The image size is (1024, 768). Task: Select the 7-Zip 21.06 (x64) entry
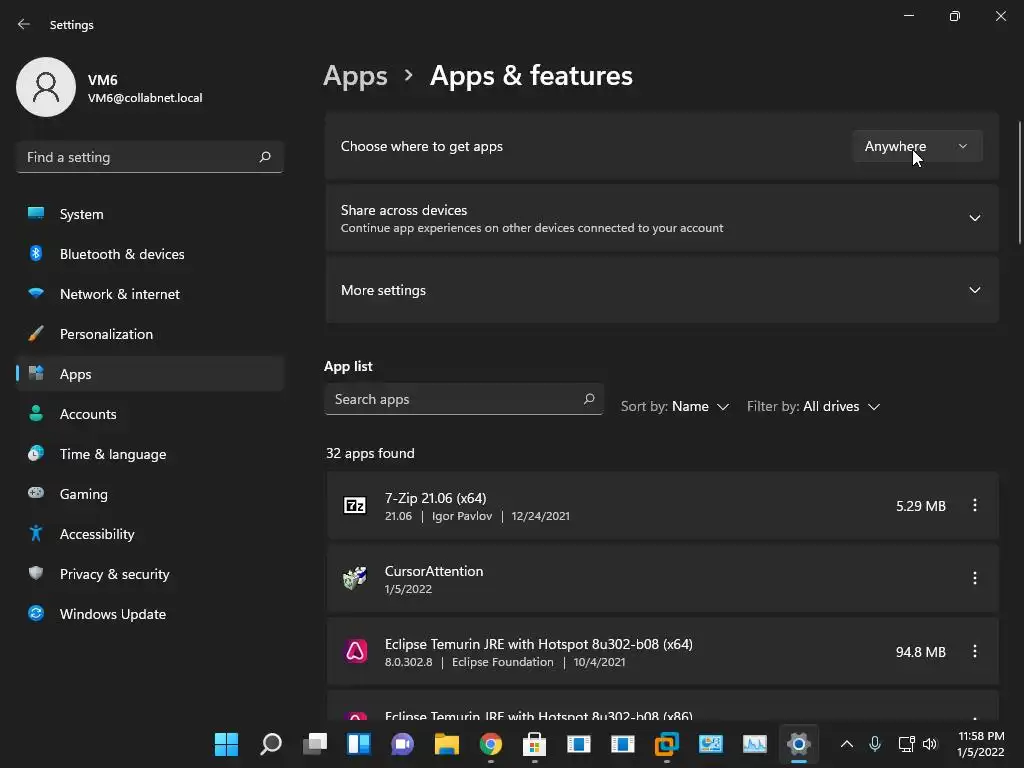pyautogui.click(x=662, y=505)
